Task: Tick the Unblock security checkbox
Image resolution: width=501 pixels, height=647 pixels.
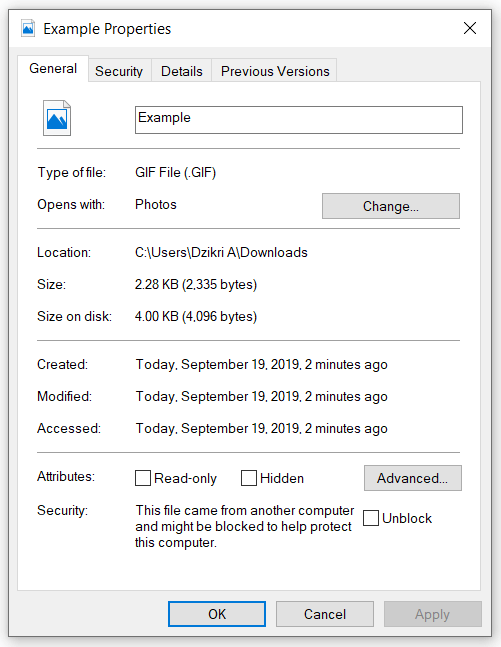Action: [371, 518]
